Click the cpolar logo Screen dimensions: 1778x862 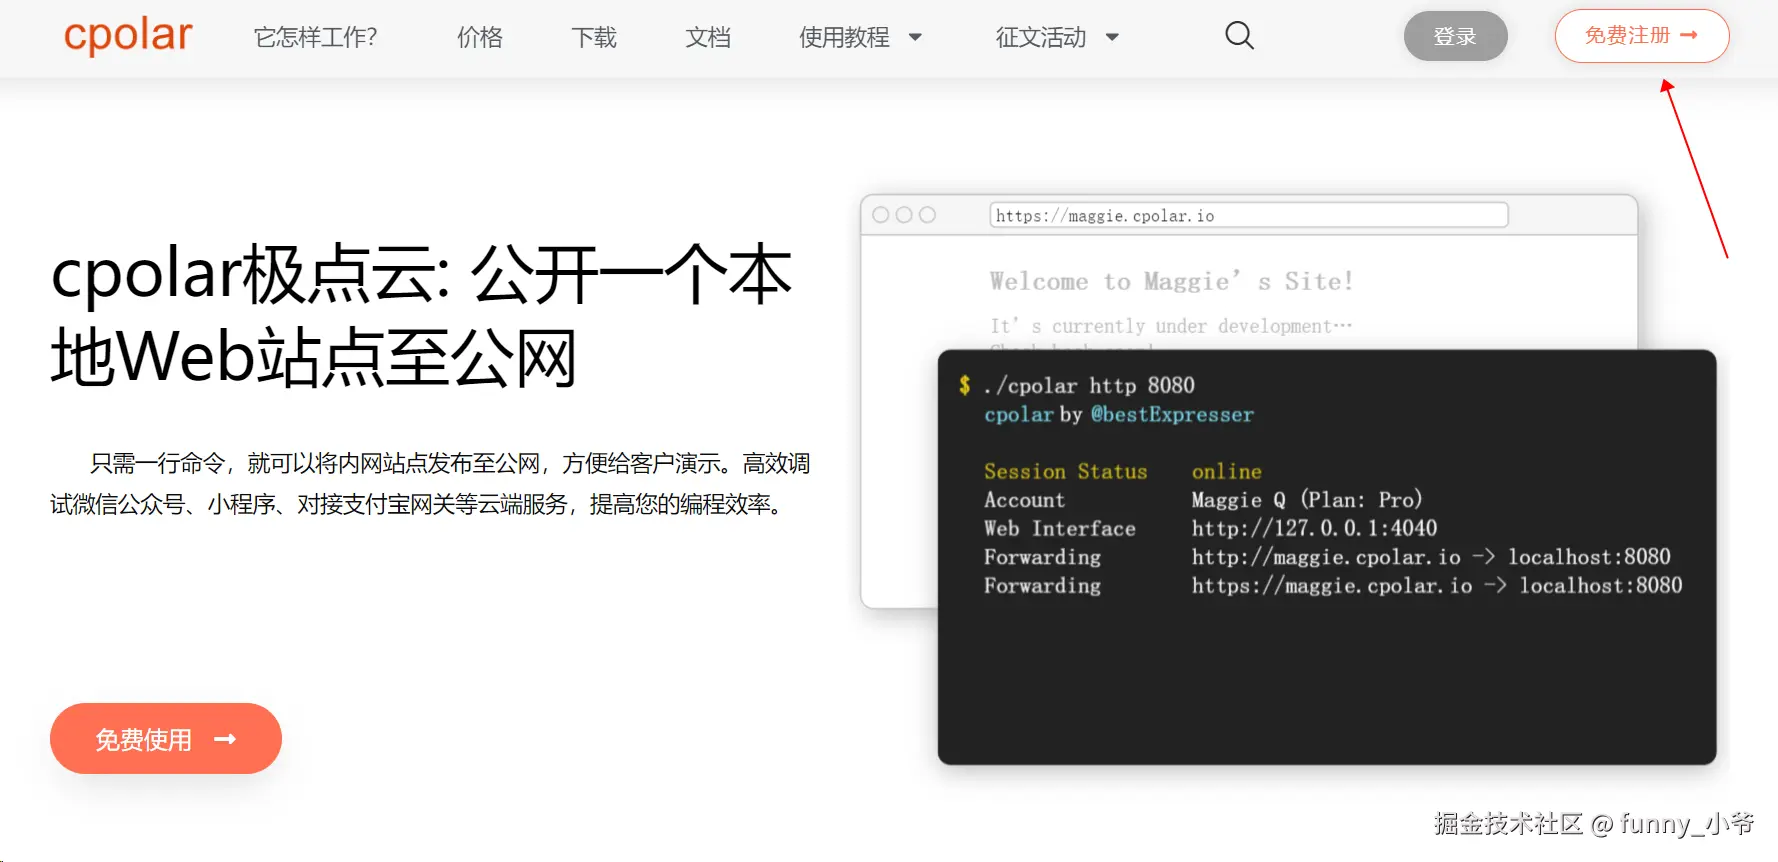[x=128, y=36]
